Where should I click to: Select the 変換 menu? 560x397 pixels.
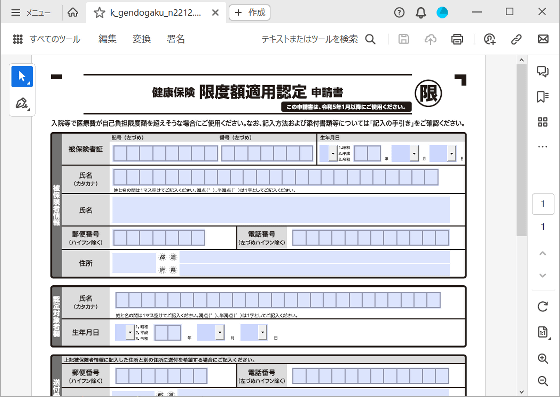pos(141,39)
